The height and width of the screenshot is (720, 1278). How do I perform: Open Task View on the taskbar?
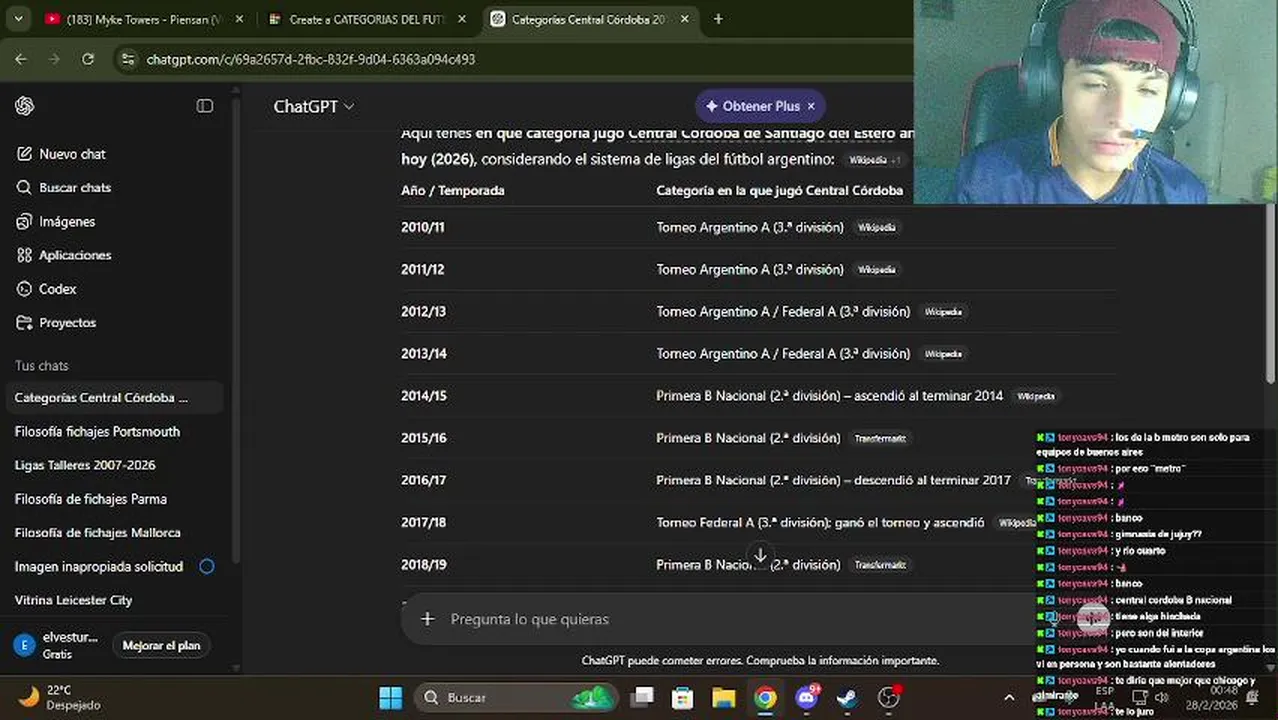tap(643, 697)
